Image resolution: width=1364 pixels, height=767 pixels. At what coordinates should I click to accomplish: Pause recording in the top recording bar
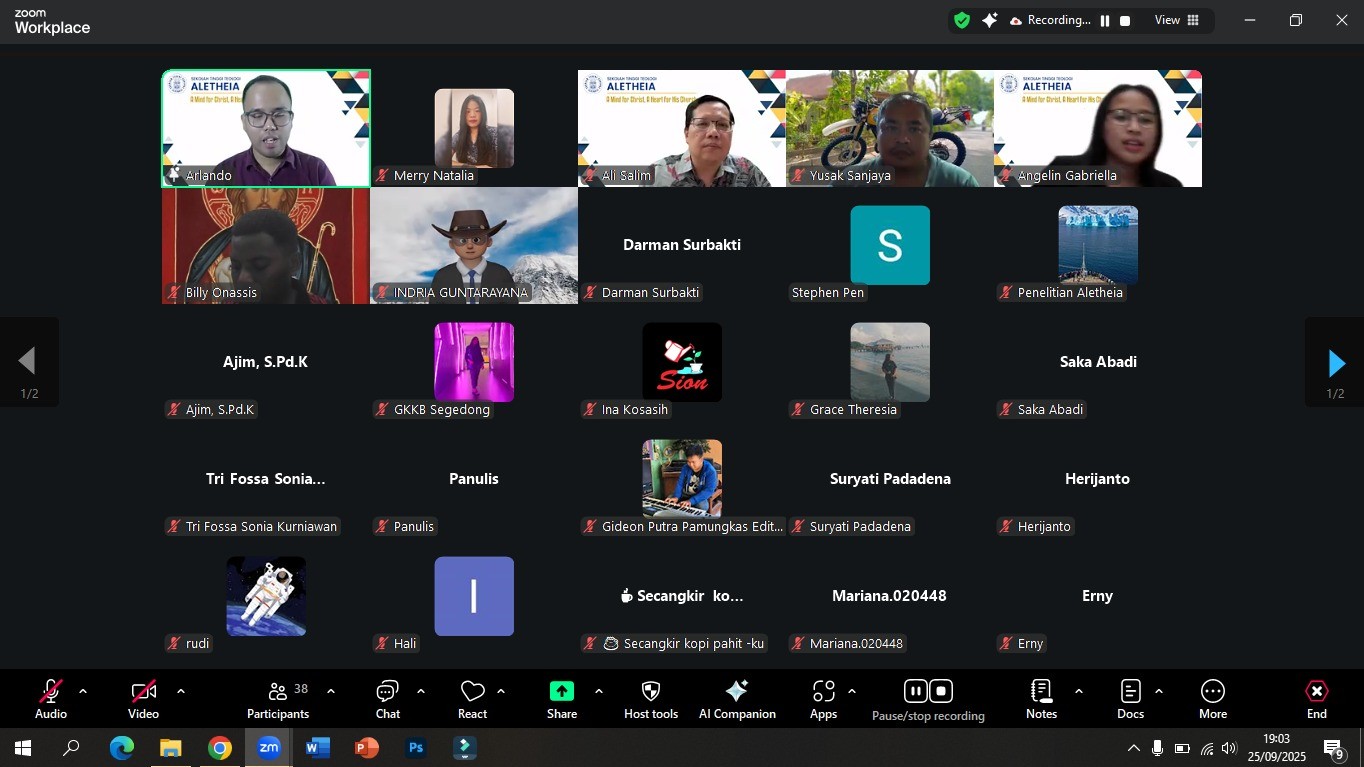click(1105, 21)
